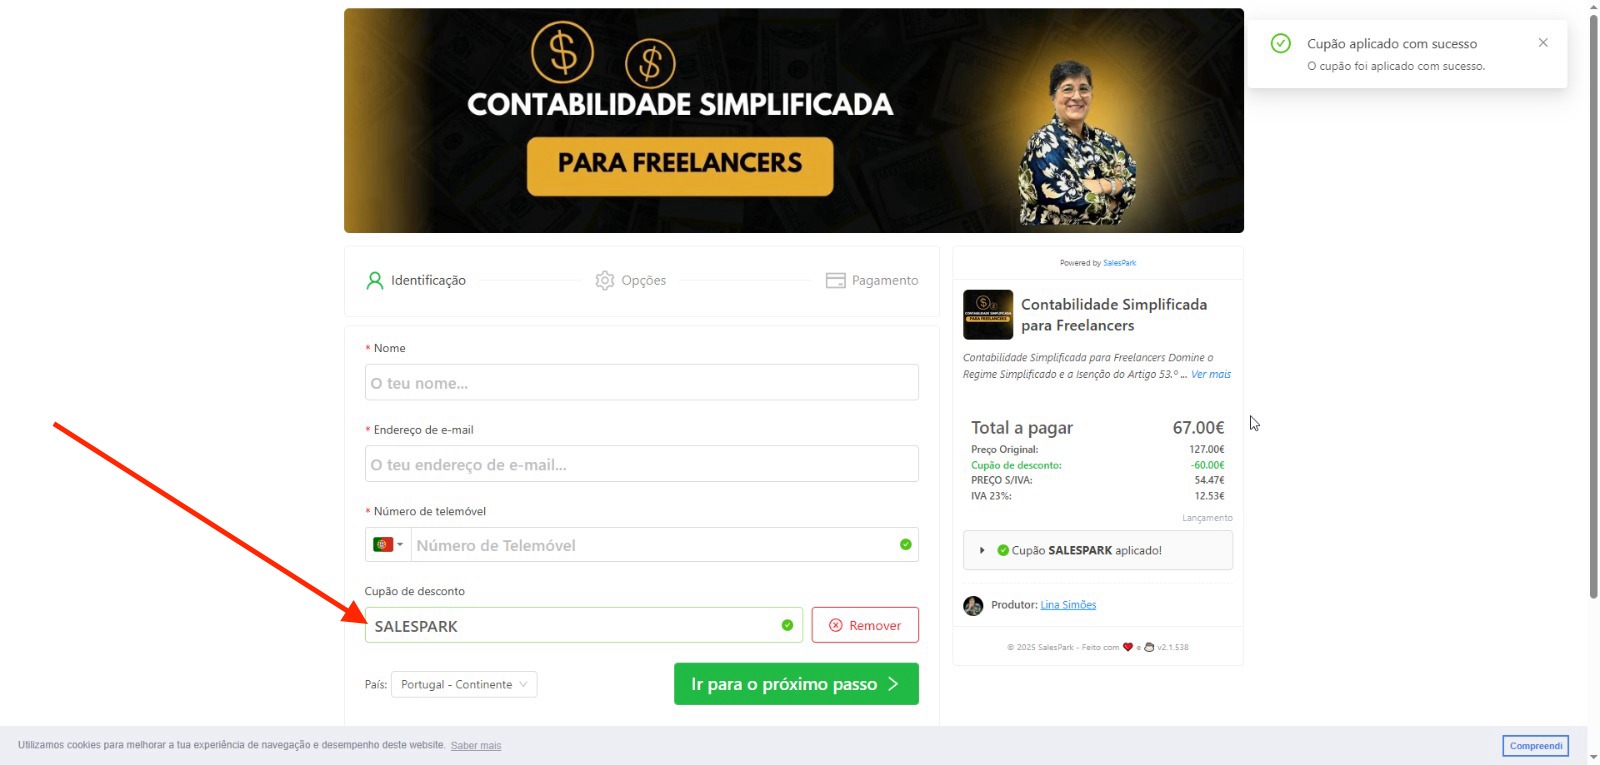Click the producer avatar picture
1600x765 pixels.
tap(973, 606)
